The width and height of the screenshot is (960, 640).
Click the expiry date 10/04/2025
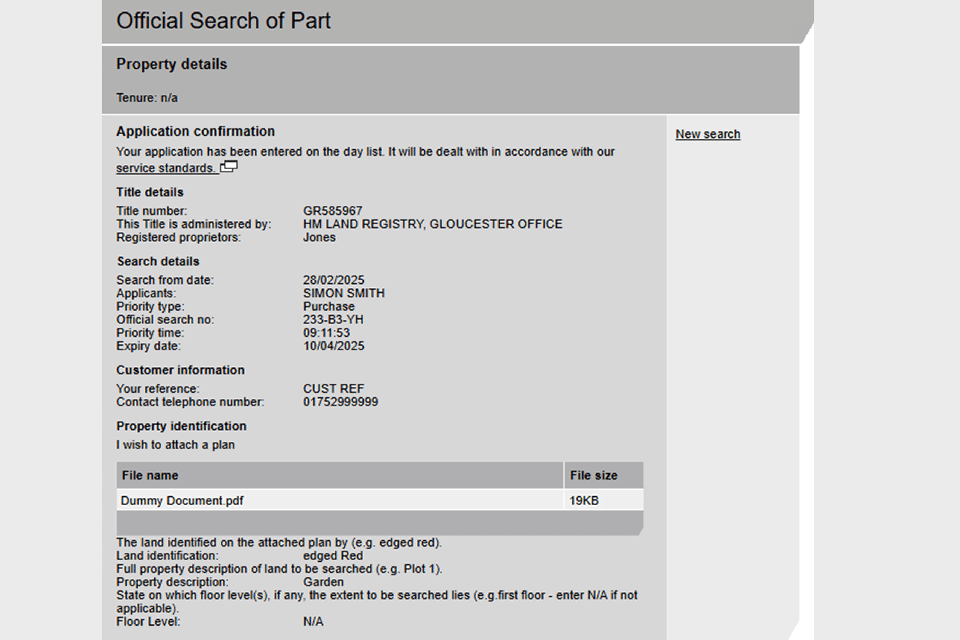click(x=333, y=346)
